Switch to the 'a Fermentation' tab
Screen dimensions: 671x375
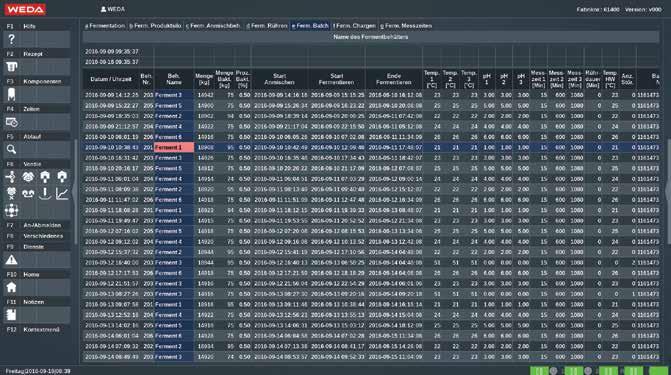coord(105,26)
